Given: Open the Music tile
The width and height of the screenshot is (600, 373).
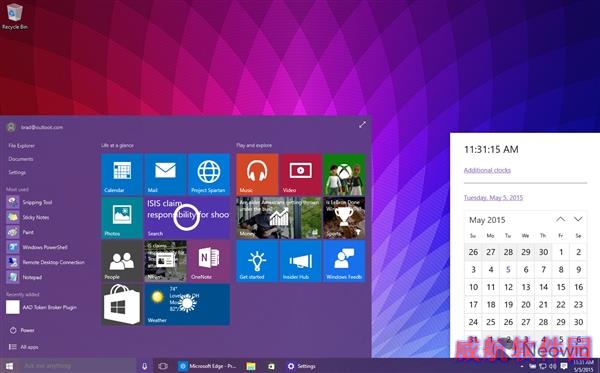Looking at the screenshot, I should (257, 174).
